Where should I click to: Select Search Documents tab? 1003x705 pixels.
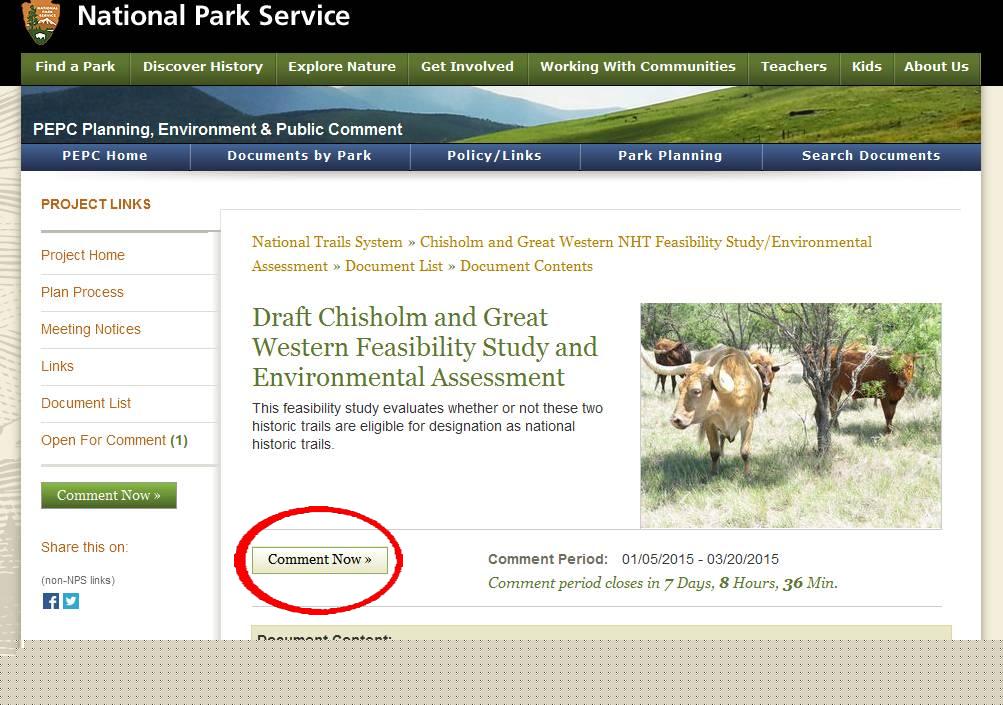pyautogui.click(x=871, y=156)
